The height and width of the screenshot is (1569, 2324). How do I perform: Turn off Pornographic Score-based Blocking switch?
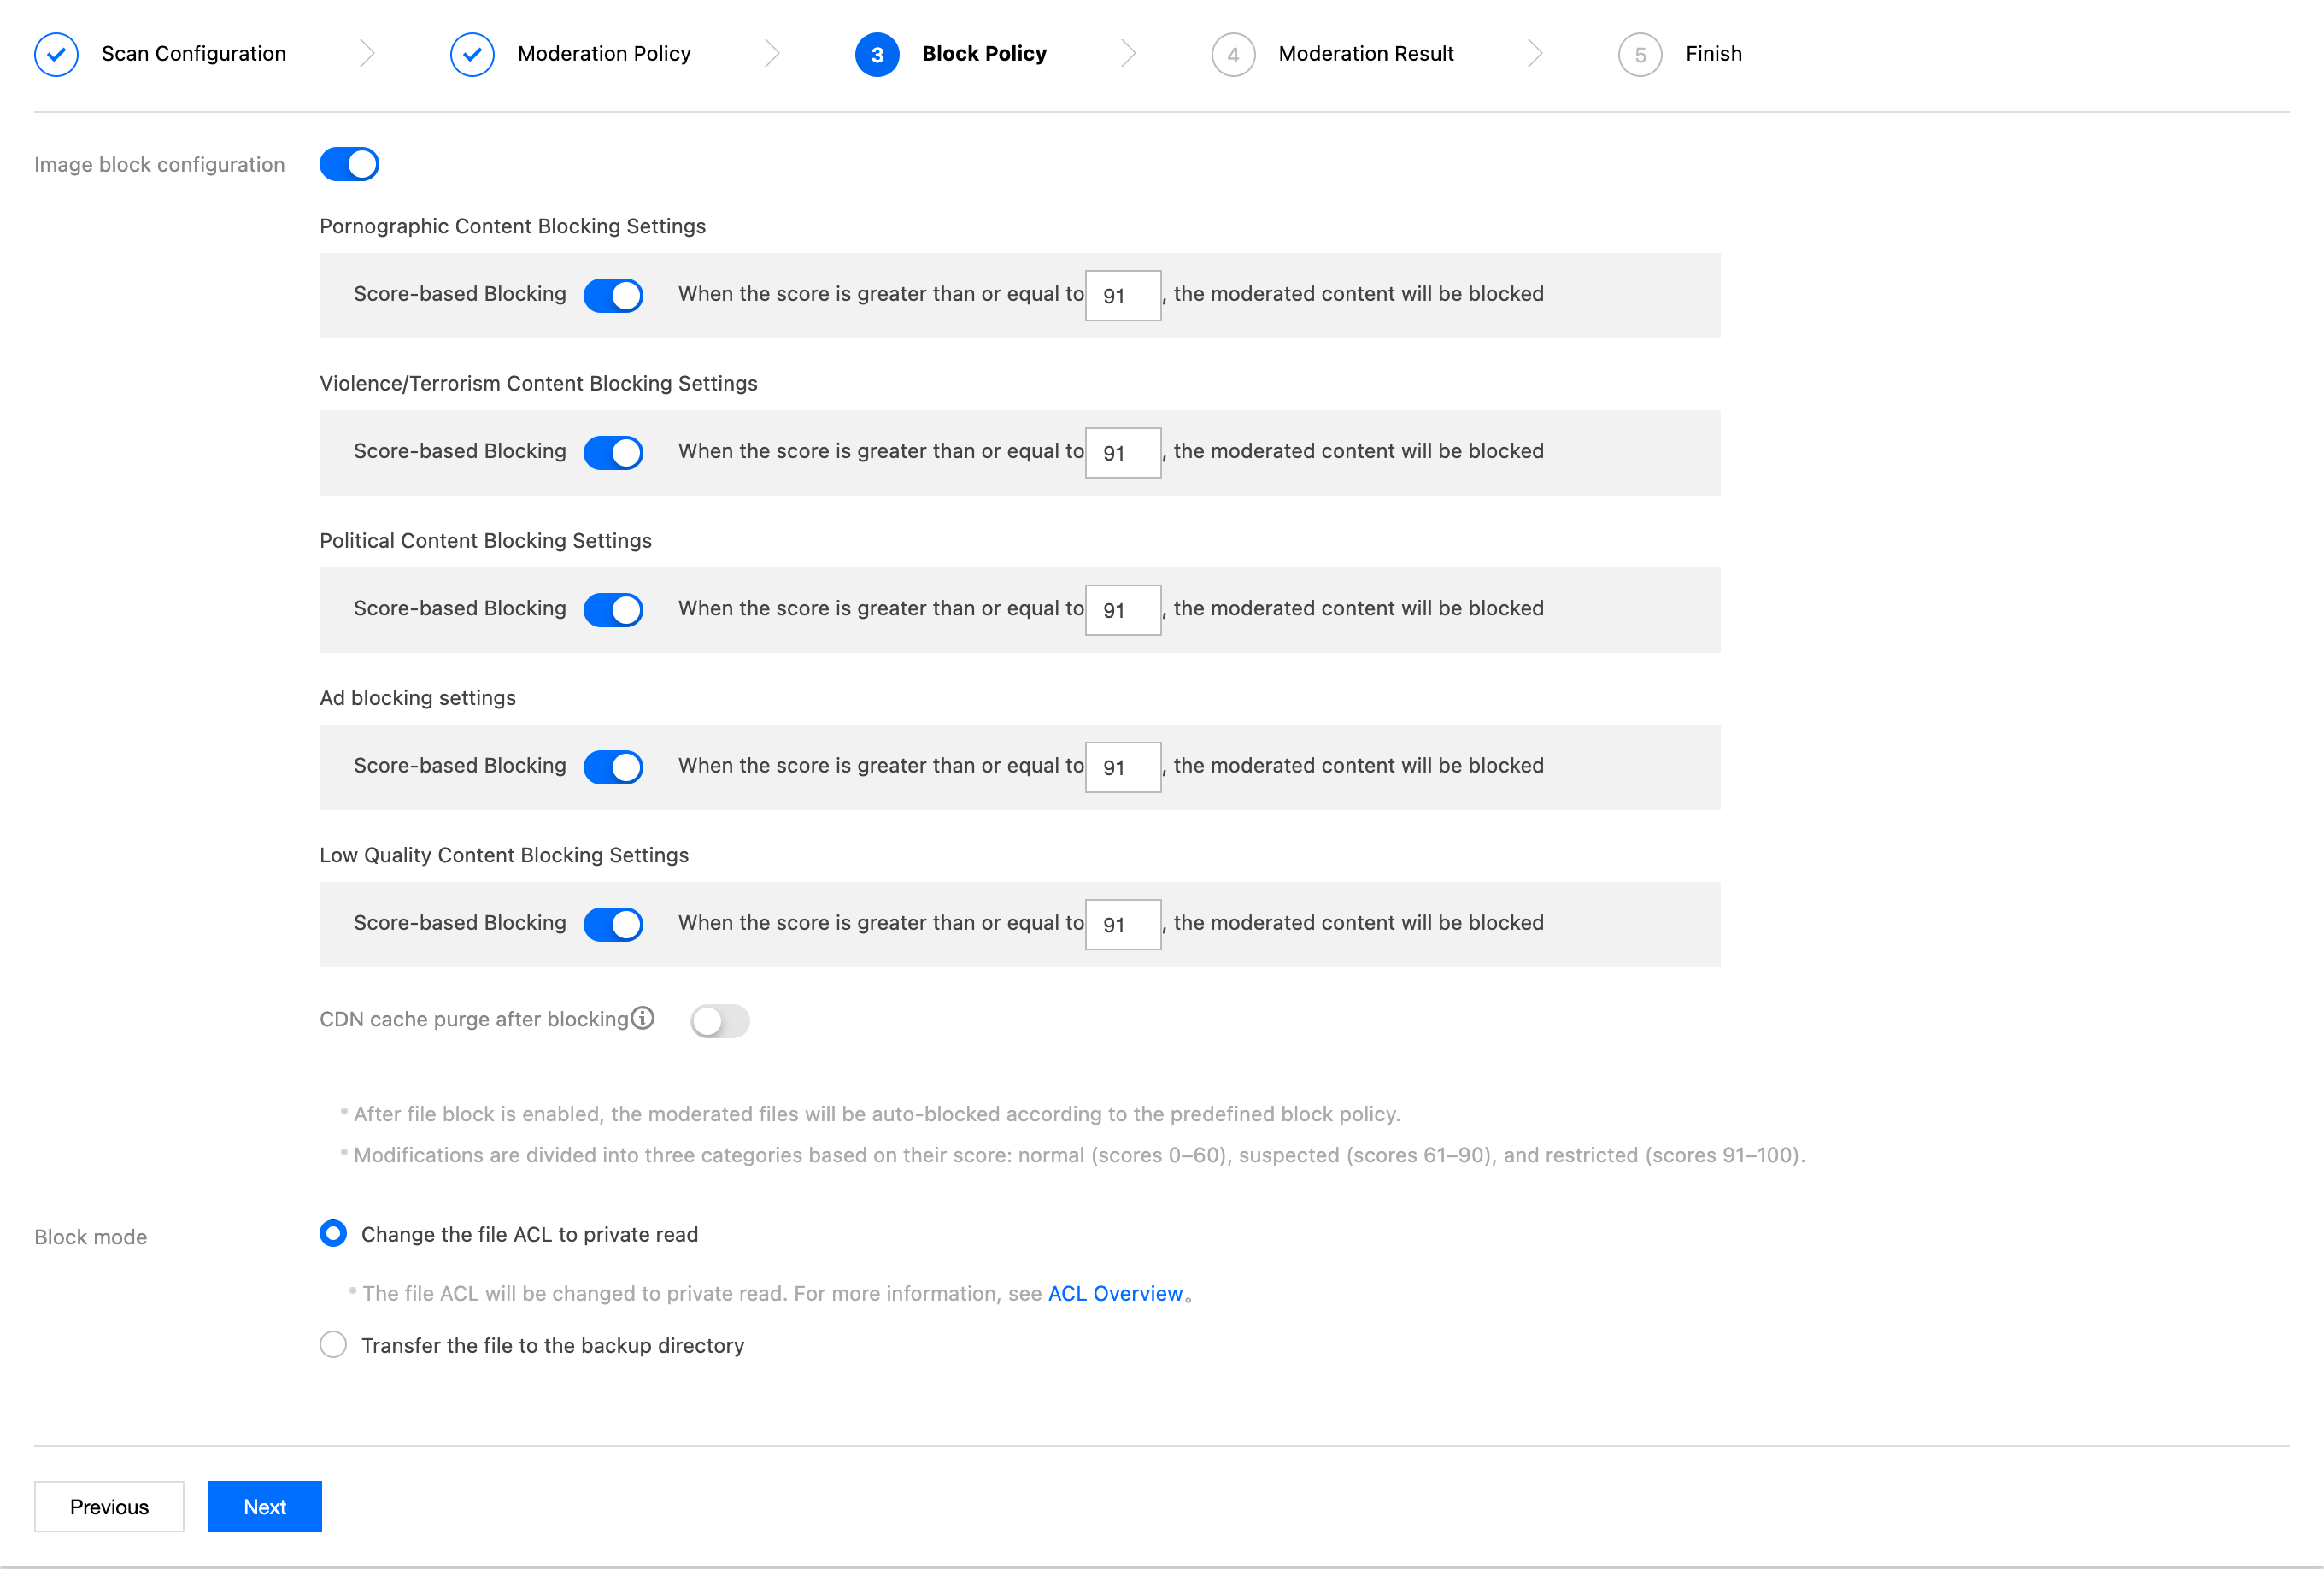(613, 295)
